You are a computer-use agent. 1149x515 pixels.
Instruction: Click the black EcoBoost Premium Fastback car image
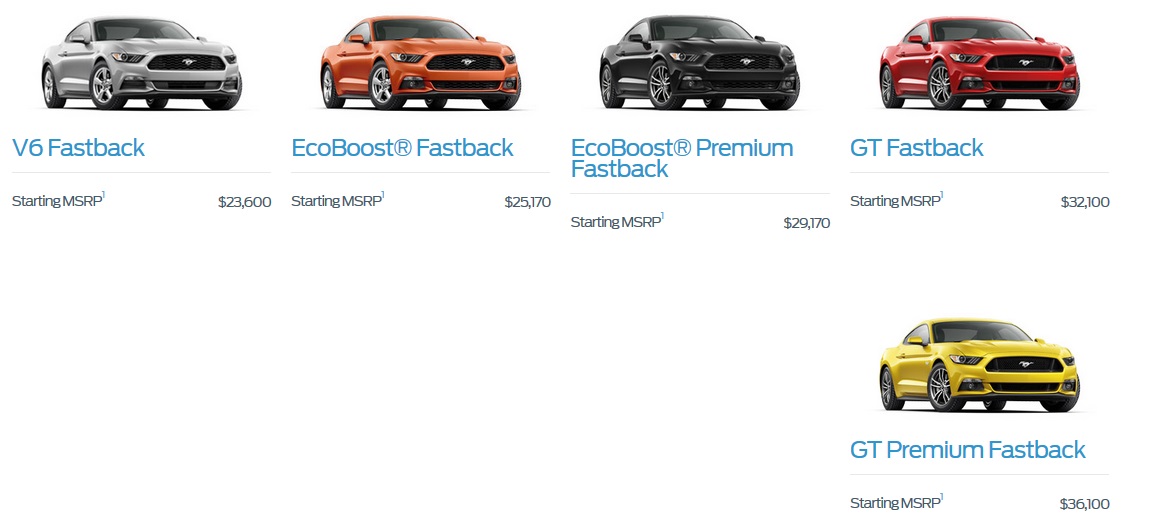click(x=699, y=63)
